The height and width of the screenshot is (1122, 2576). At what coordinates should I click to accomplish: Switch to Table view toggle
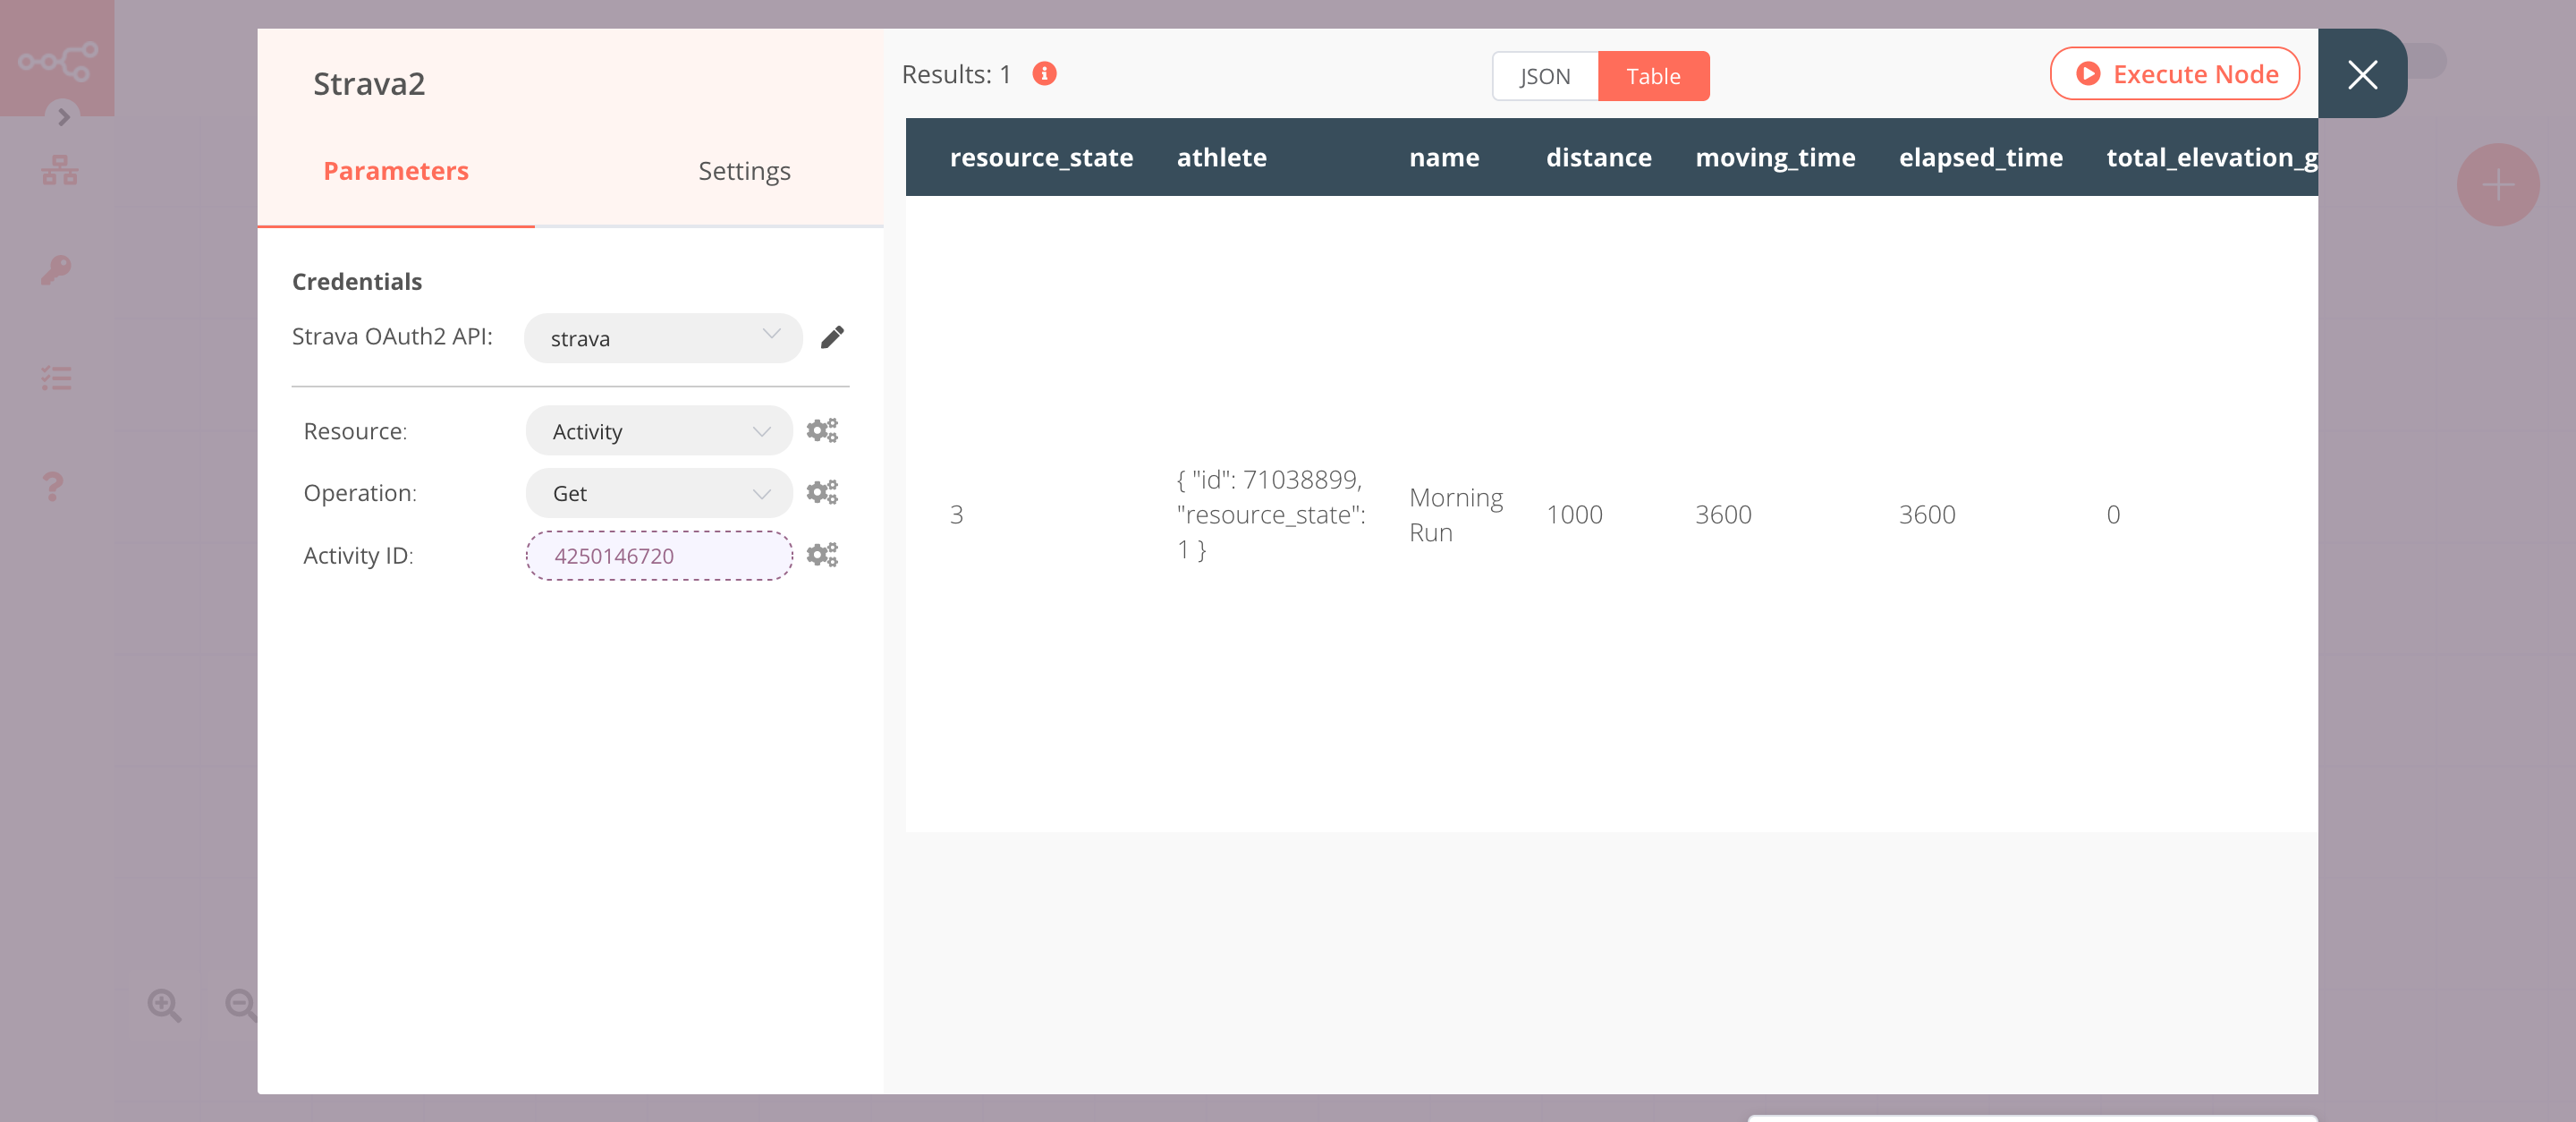tap(1655, 75)
